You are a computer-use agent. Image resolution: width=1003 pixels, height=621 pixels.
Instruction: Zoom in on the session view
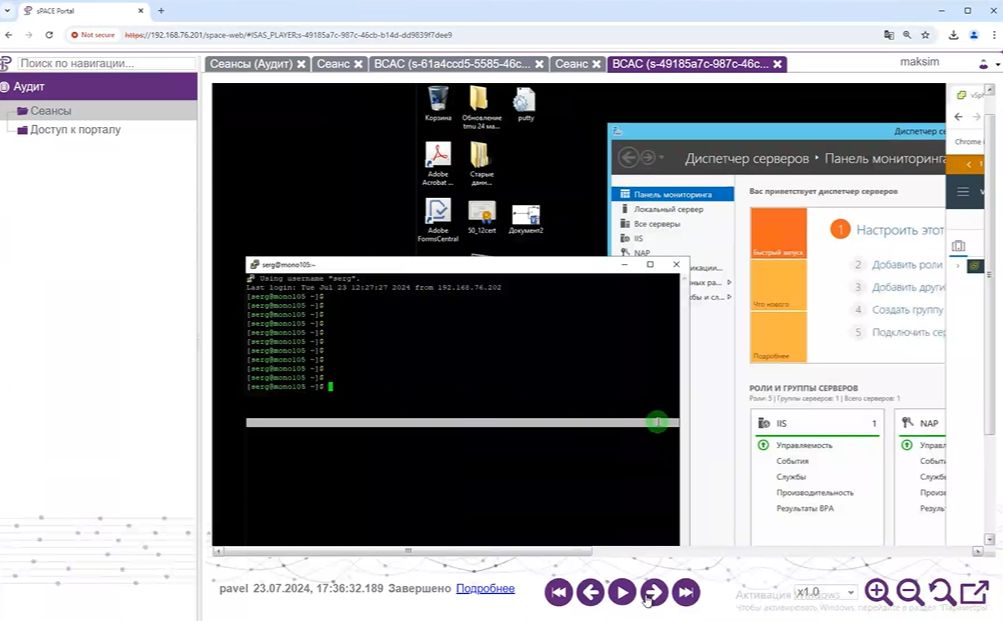point(878,592)
